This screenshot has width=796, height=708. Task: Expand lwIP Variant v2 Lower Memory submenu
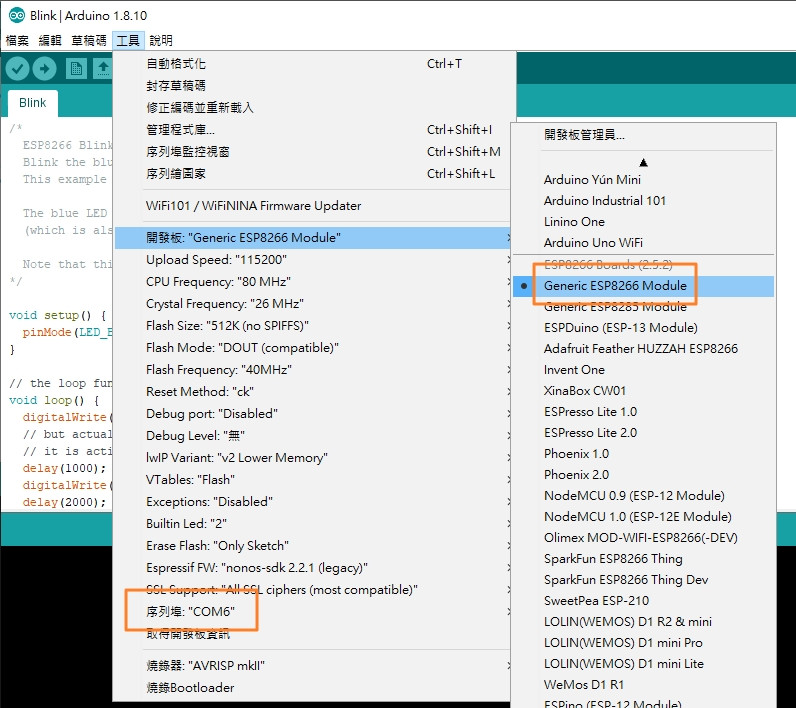click(311, 458)
